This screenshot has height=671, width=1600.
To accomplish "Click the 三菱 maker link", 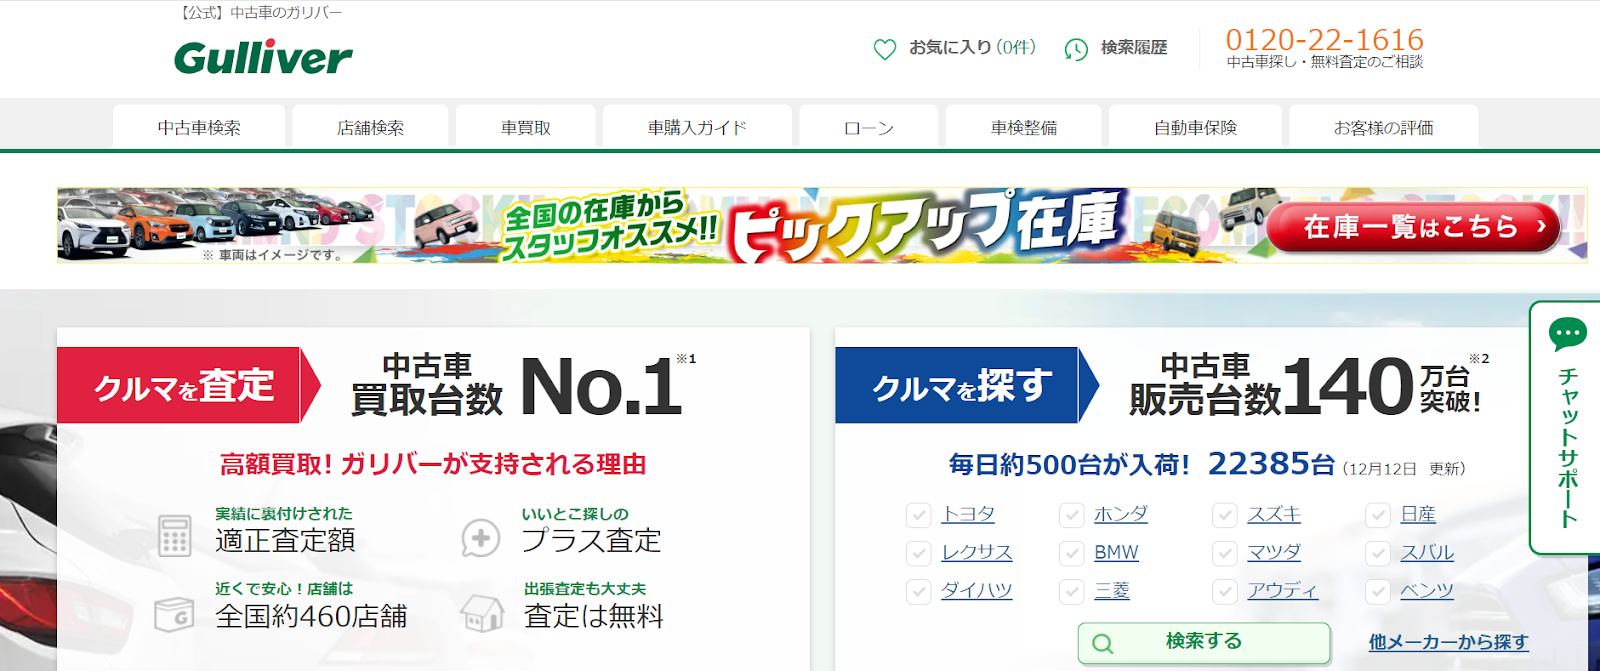I will coord(1112,591).
